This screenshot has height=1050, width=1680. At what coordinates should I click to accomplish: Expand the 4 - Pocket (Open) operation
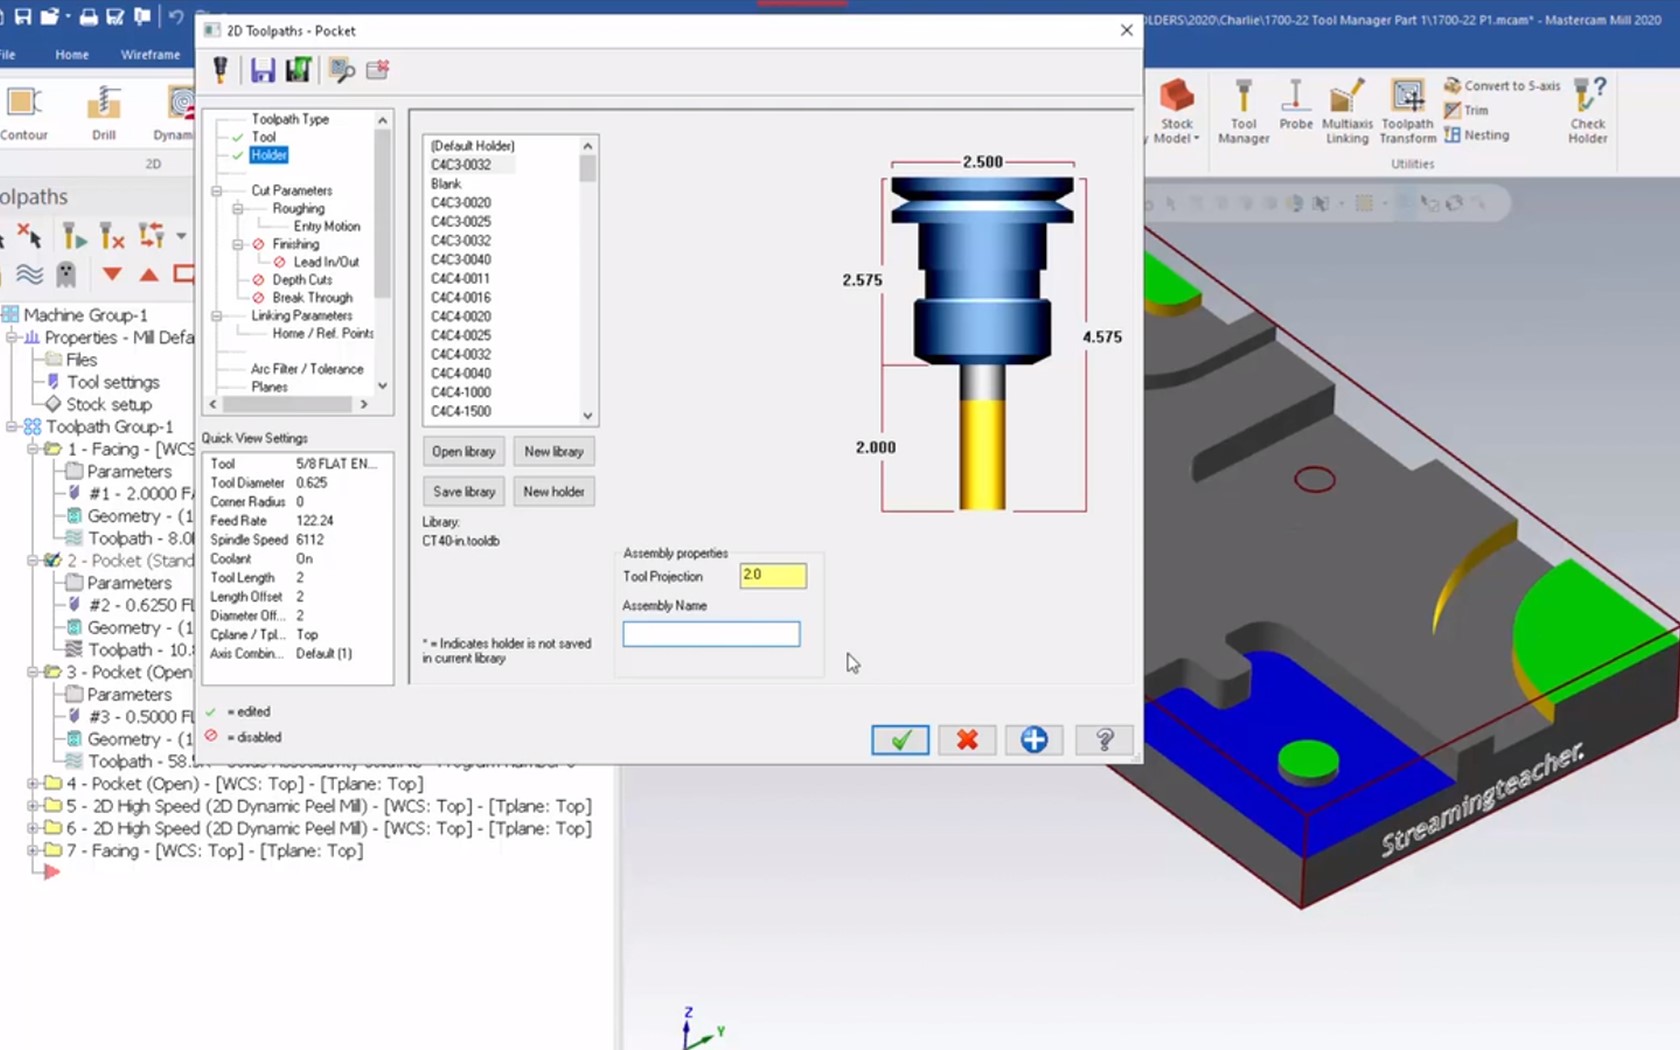pos(33,784)
